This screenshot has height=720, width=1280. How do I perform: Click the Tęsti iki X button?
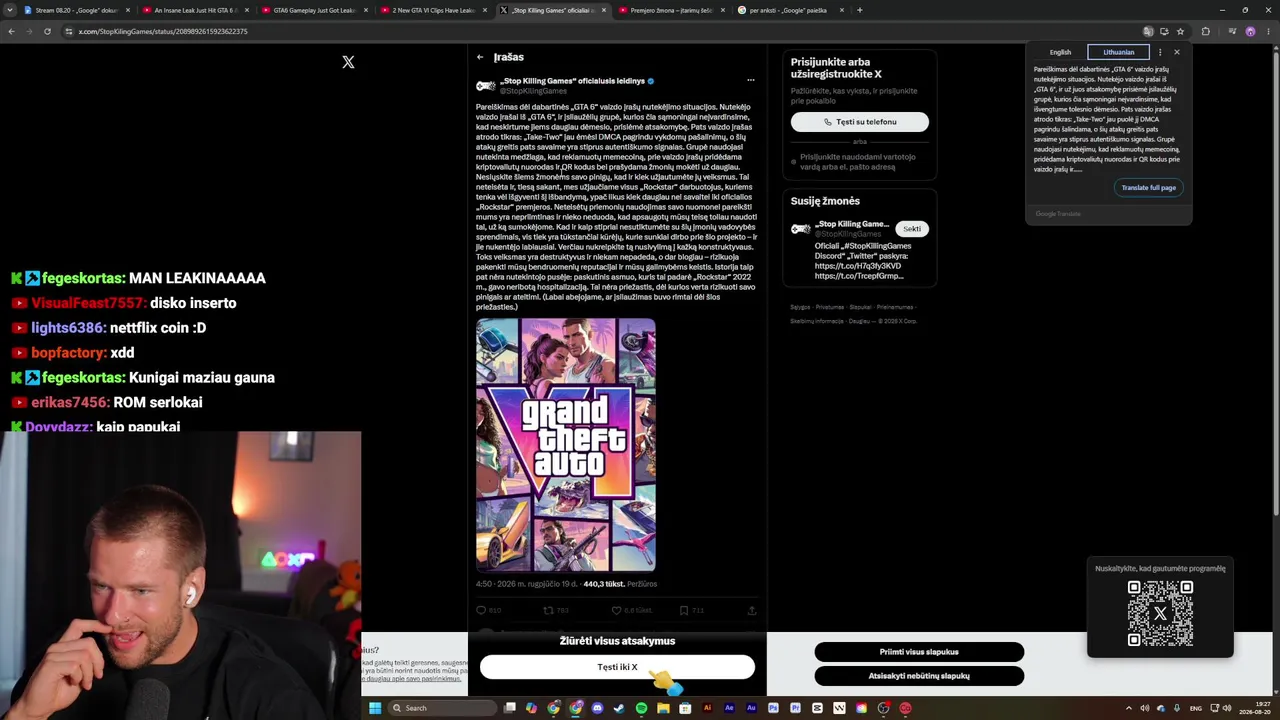point(617,667)
